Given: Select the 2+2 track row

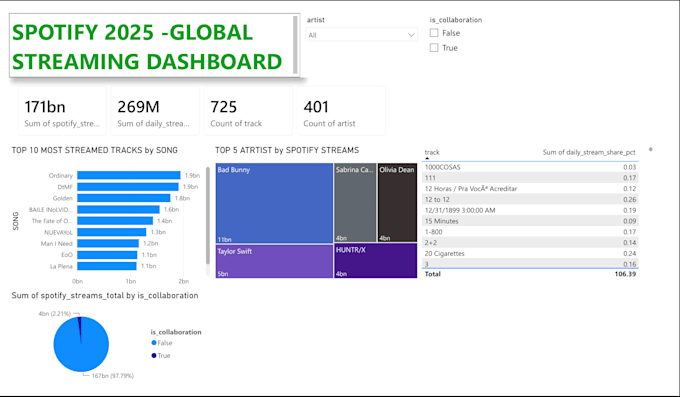Looking at the screenshot, I should [530, 243].
